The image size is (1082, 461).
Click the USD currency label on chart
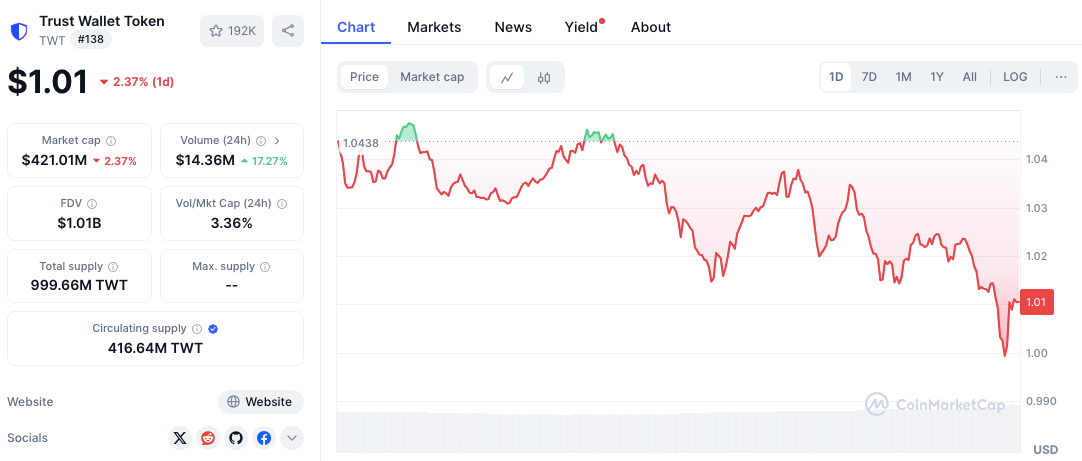coord(1045,449)
